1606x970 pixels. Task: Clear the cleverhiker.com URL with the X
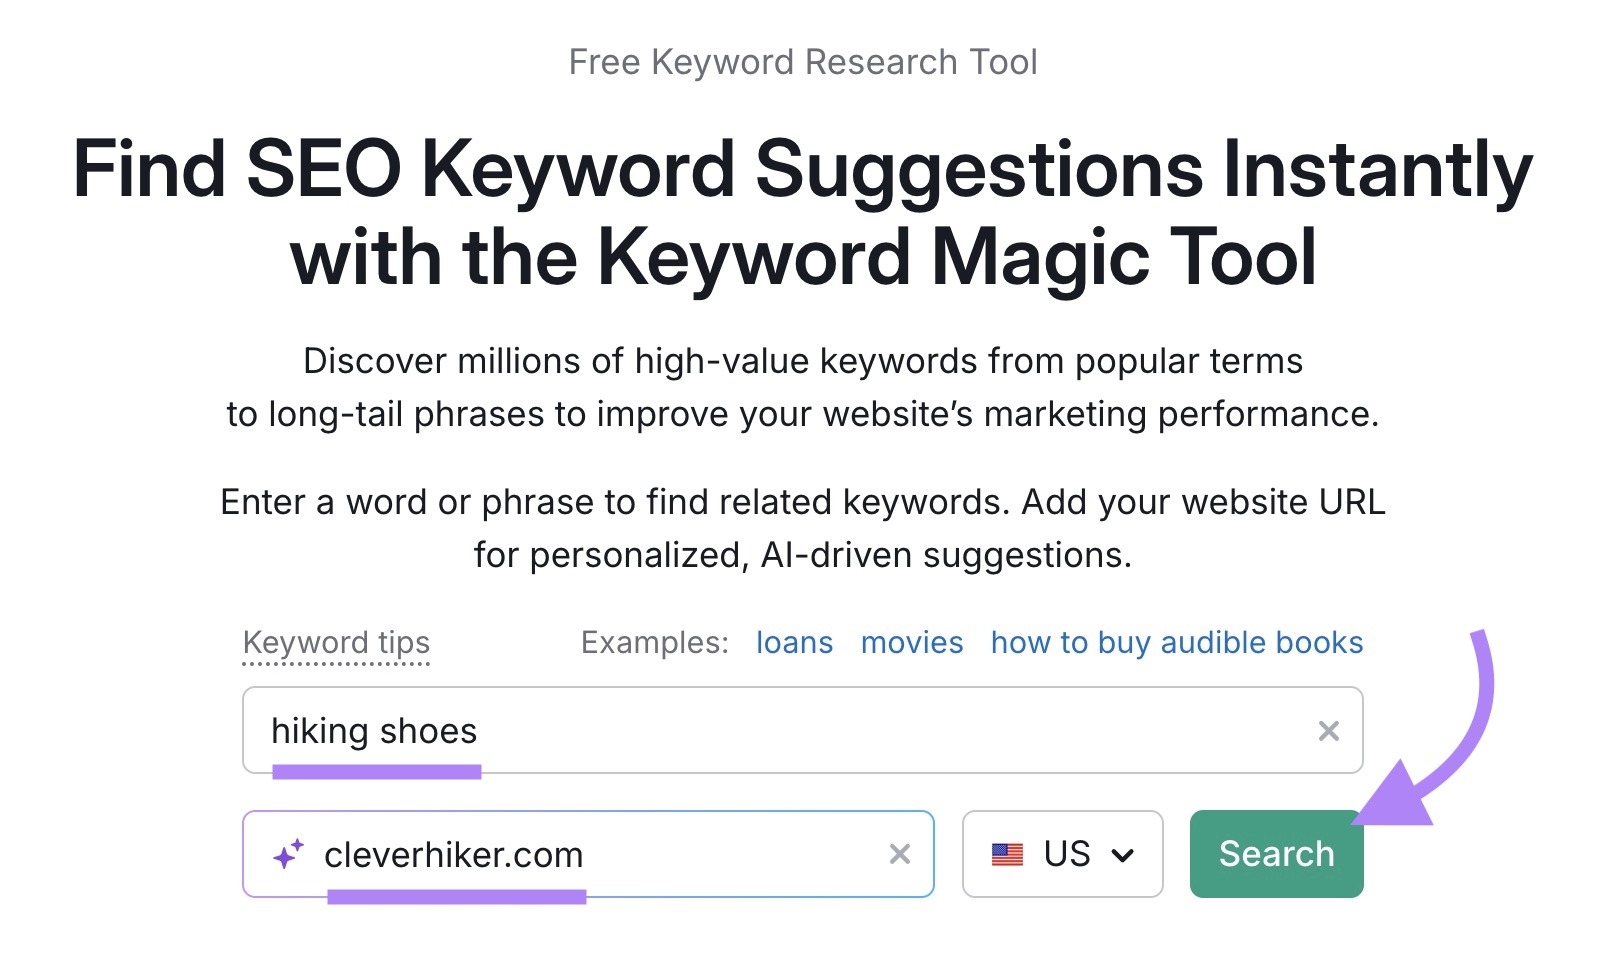(899, 854)
